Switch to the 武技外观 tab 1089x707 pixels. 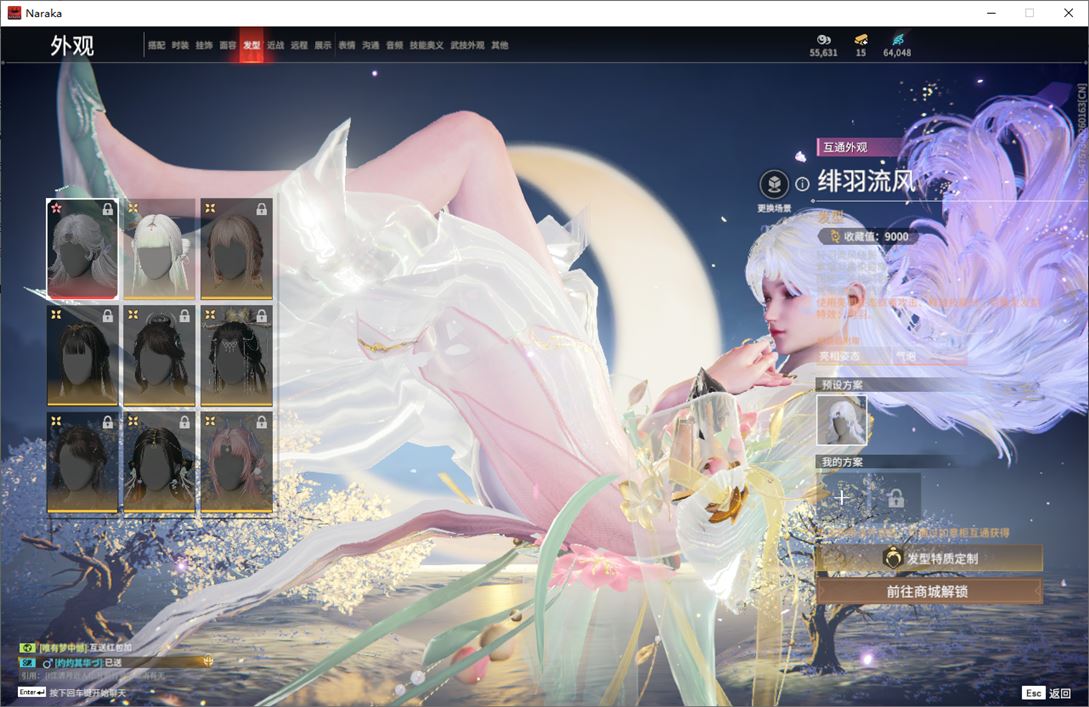pos(467,45)
